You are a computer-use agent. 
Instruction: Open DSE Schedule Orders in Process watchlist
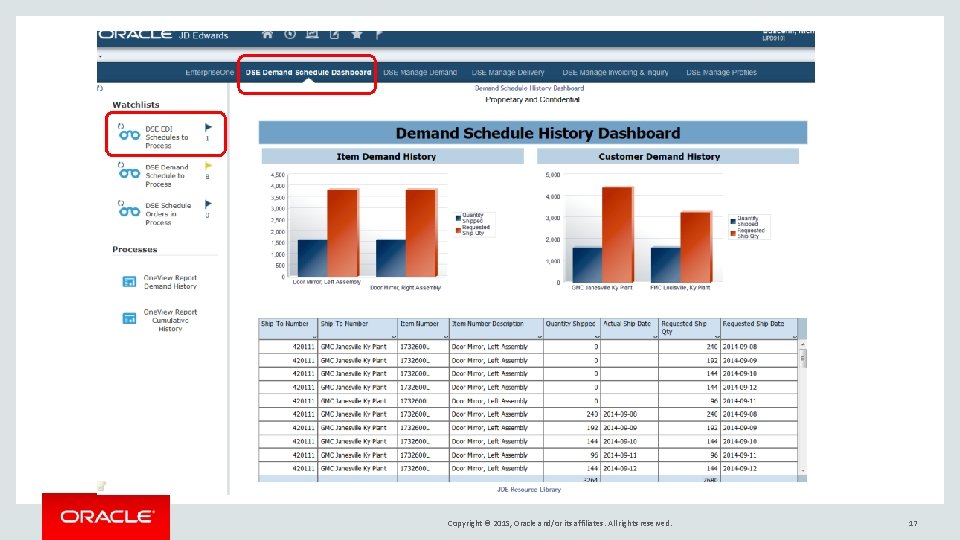pyautogui.click(x=168, y=214)
